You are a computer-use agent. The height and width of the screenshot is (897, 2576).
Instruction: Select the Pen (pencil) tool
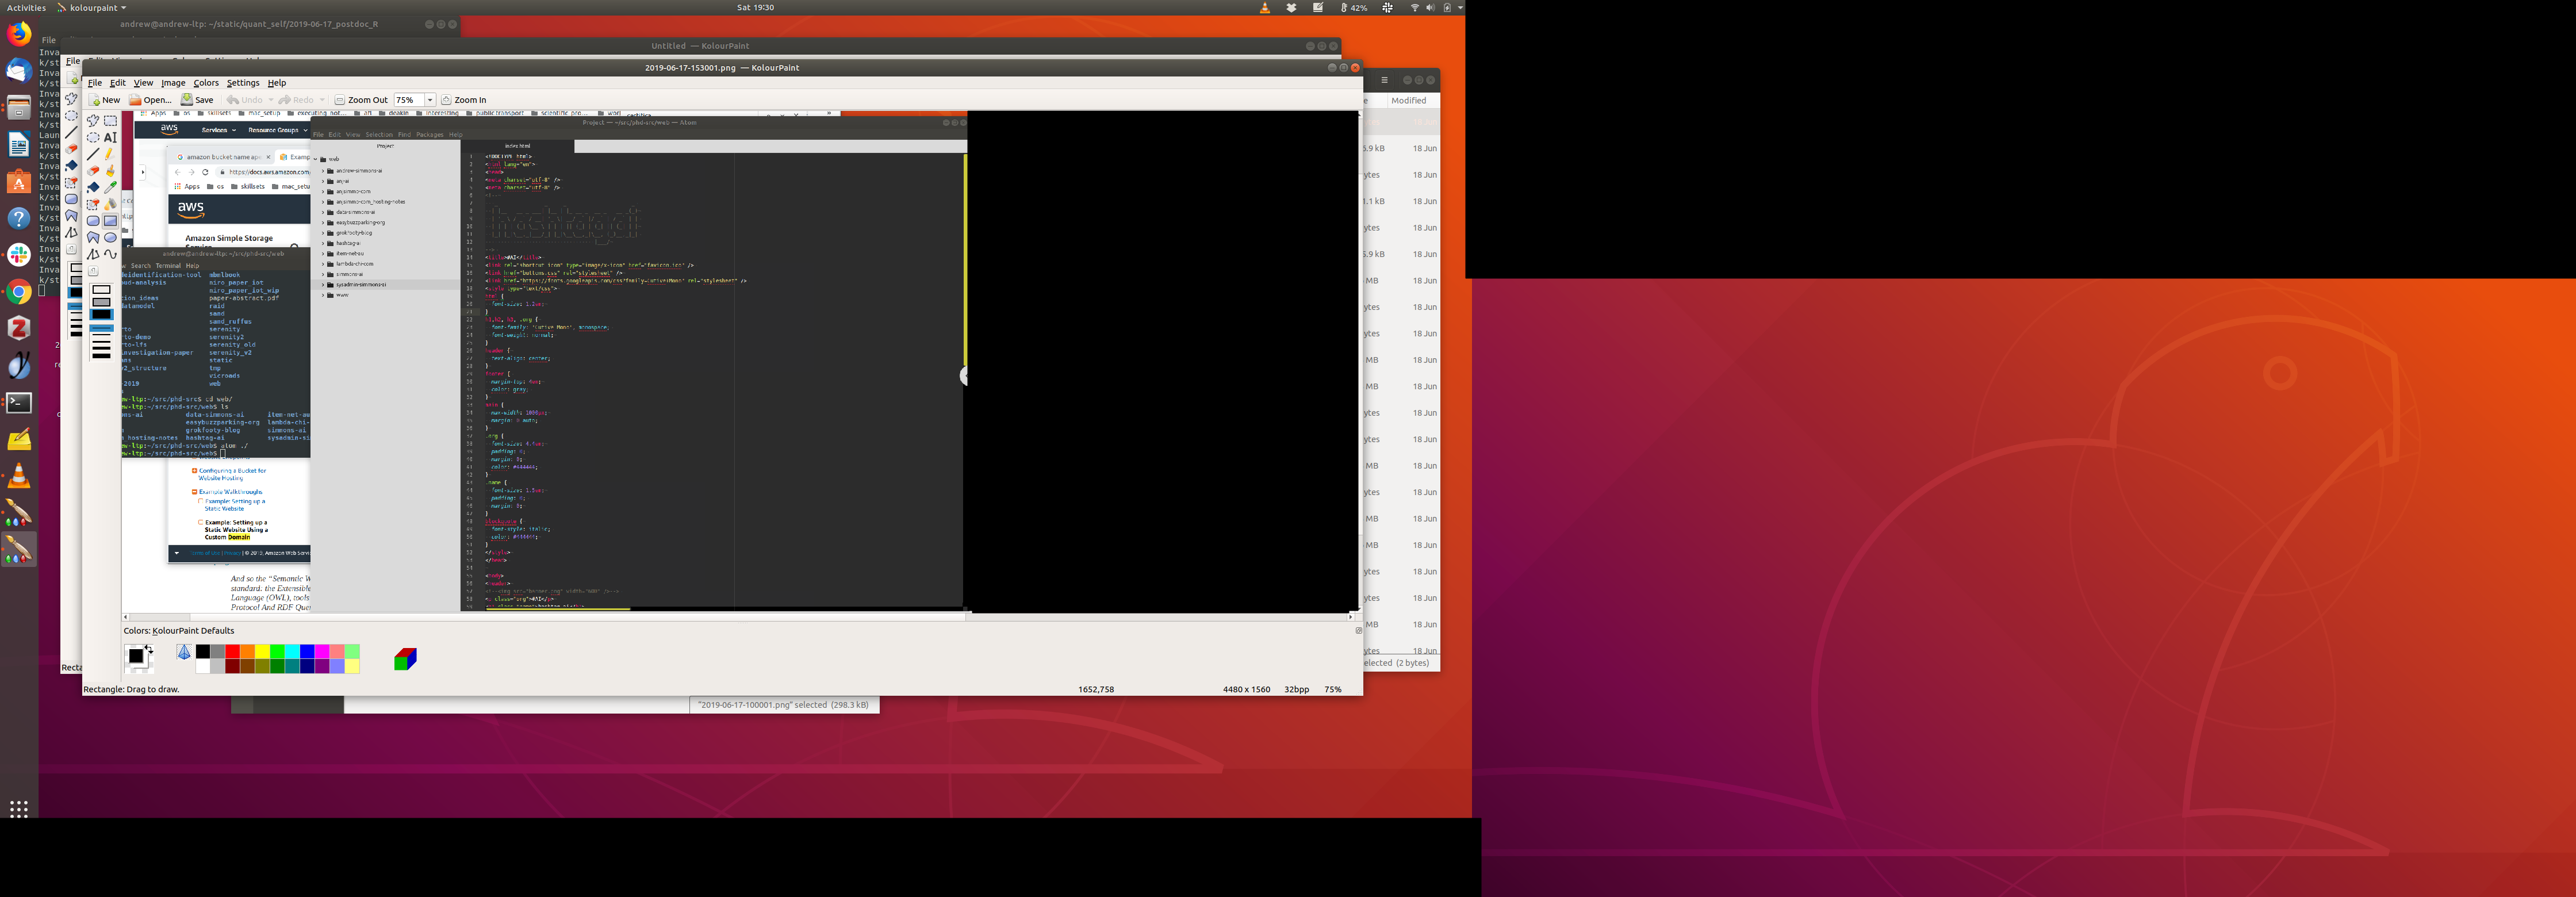(110, 154)
